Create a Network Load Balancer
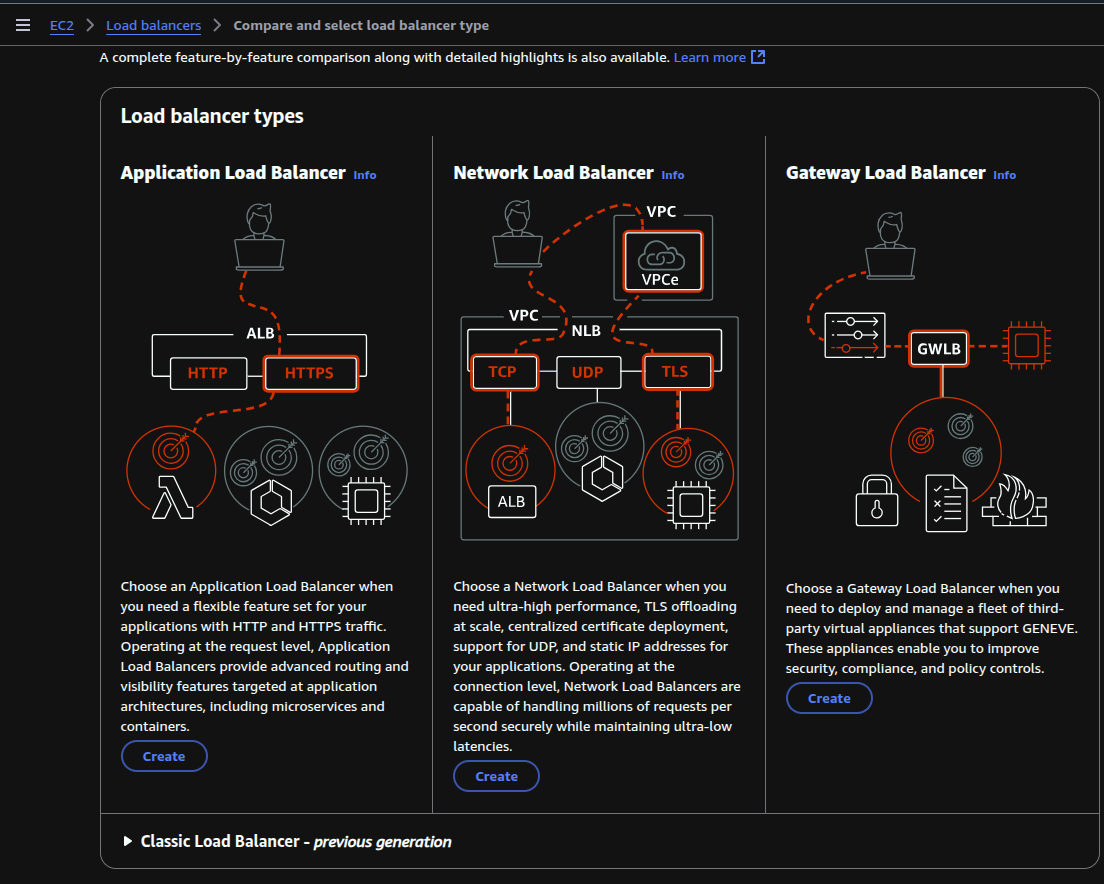This screenshot has height=884, width=1104. (496, 776)
